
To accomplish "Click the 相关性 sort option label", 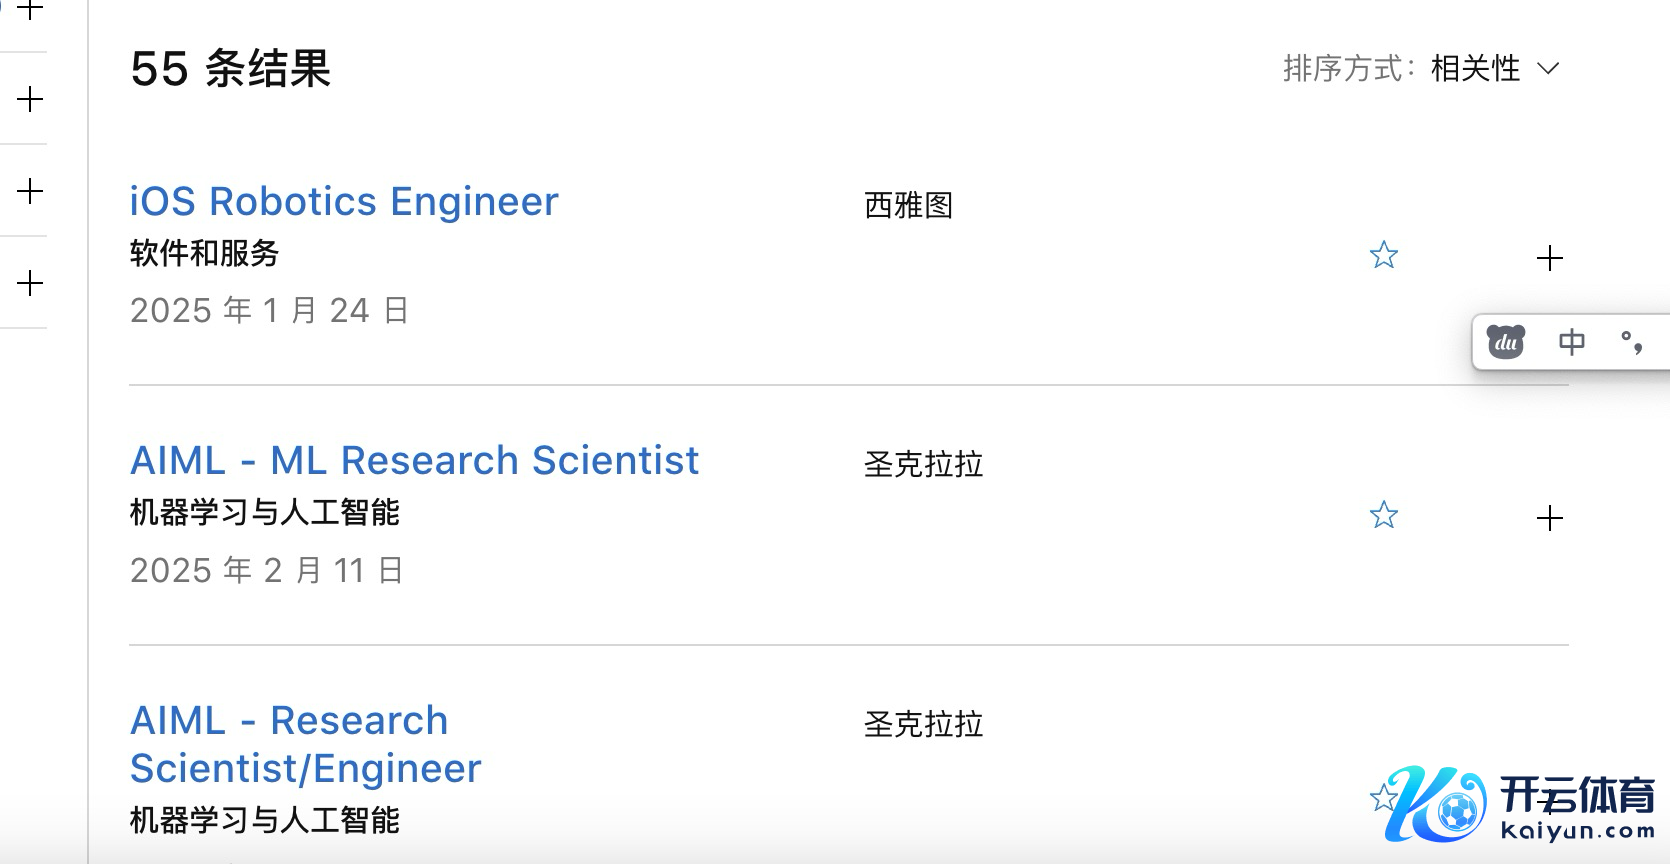I will click(x=1475, y=69).
